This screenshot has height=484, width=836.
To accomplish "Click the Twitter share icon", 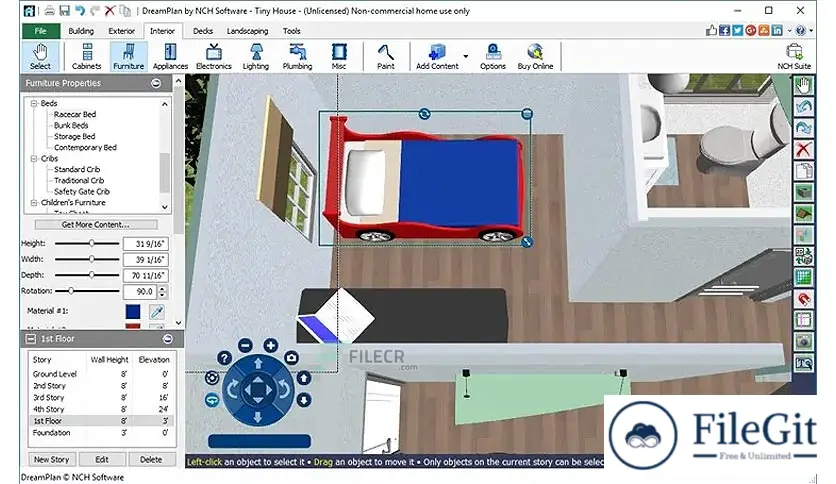I will pos(737,30).
